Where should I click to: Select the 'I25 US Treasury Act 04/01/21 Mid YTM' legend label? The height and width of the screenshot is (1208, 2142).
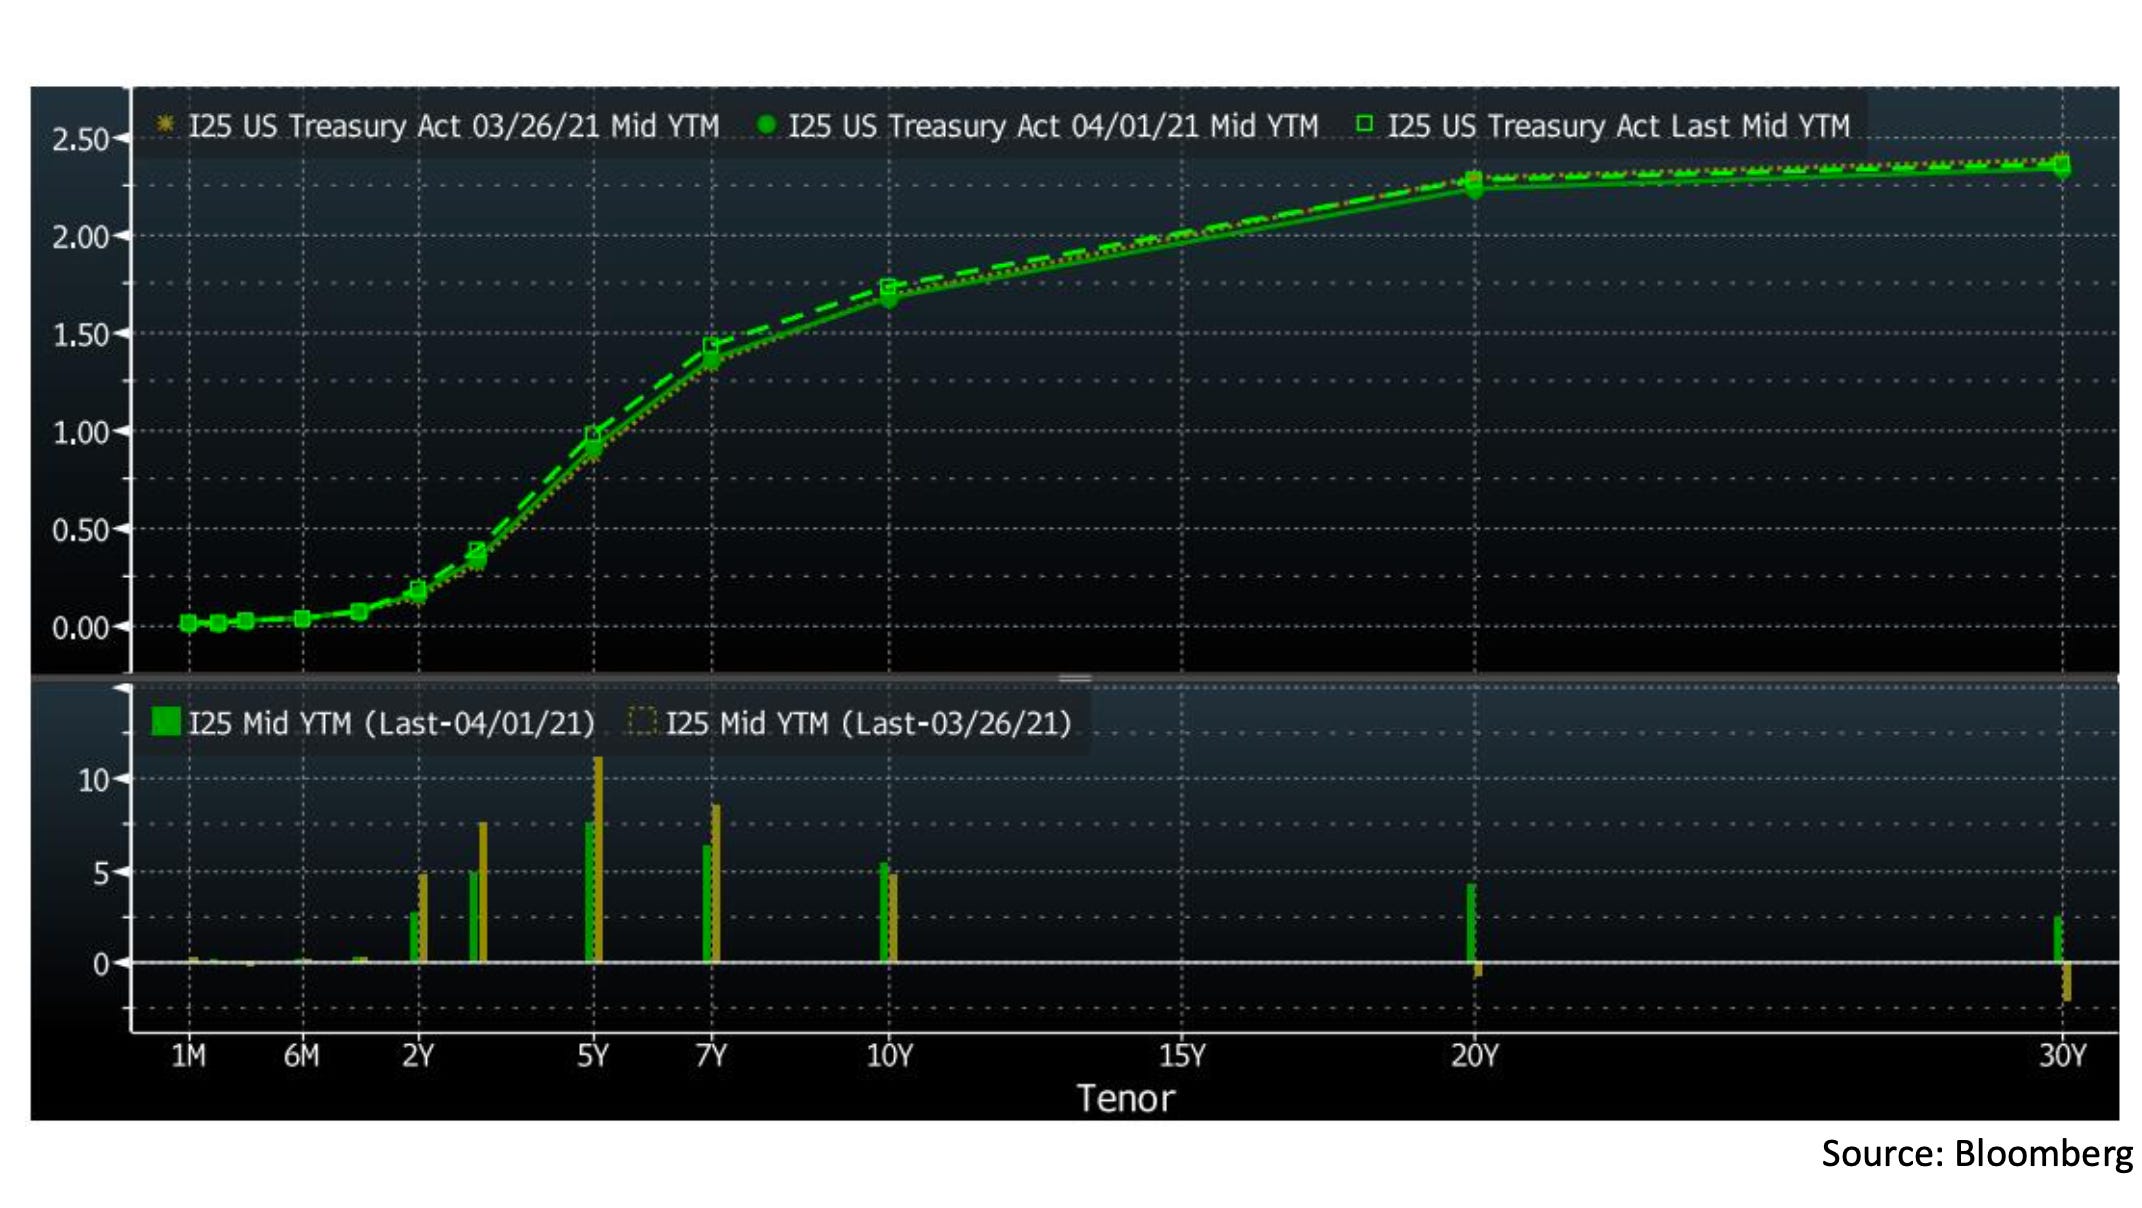click(x=1053, y=126)
